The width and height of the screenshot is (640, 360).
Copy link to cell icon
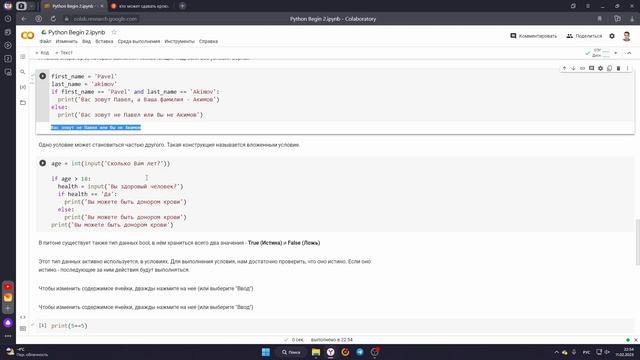click(x=582, y=69)
